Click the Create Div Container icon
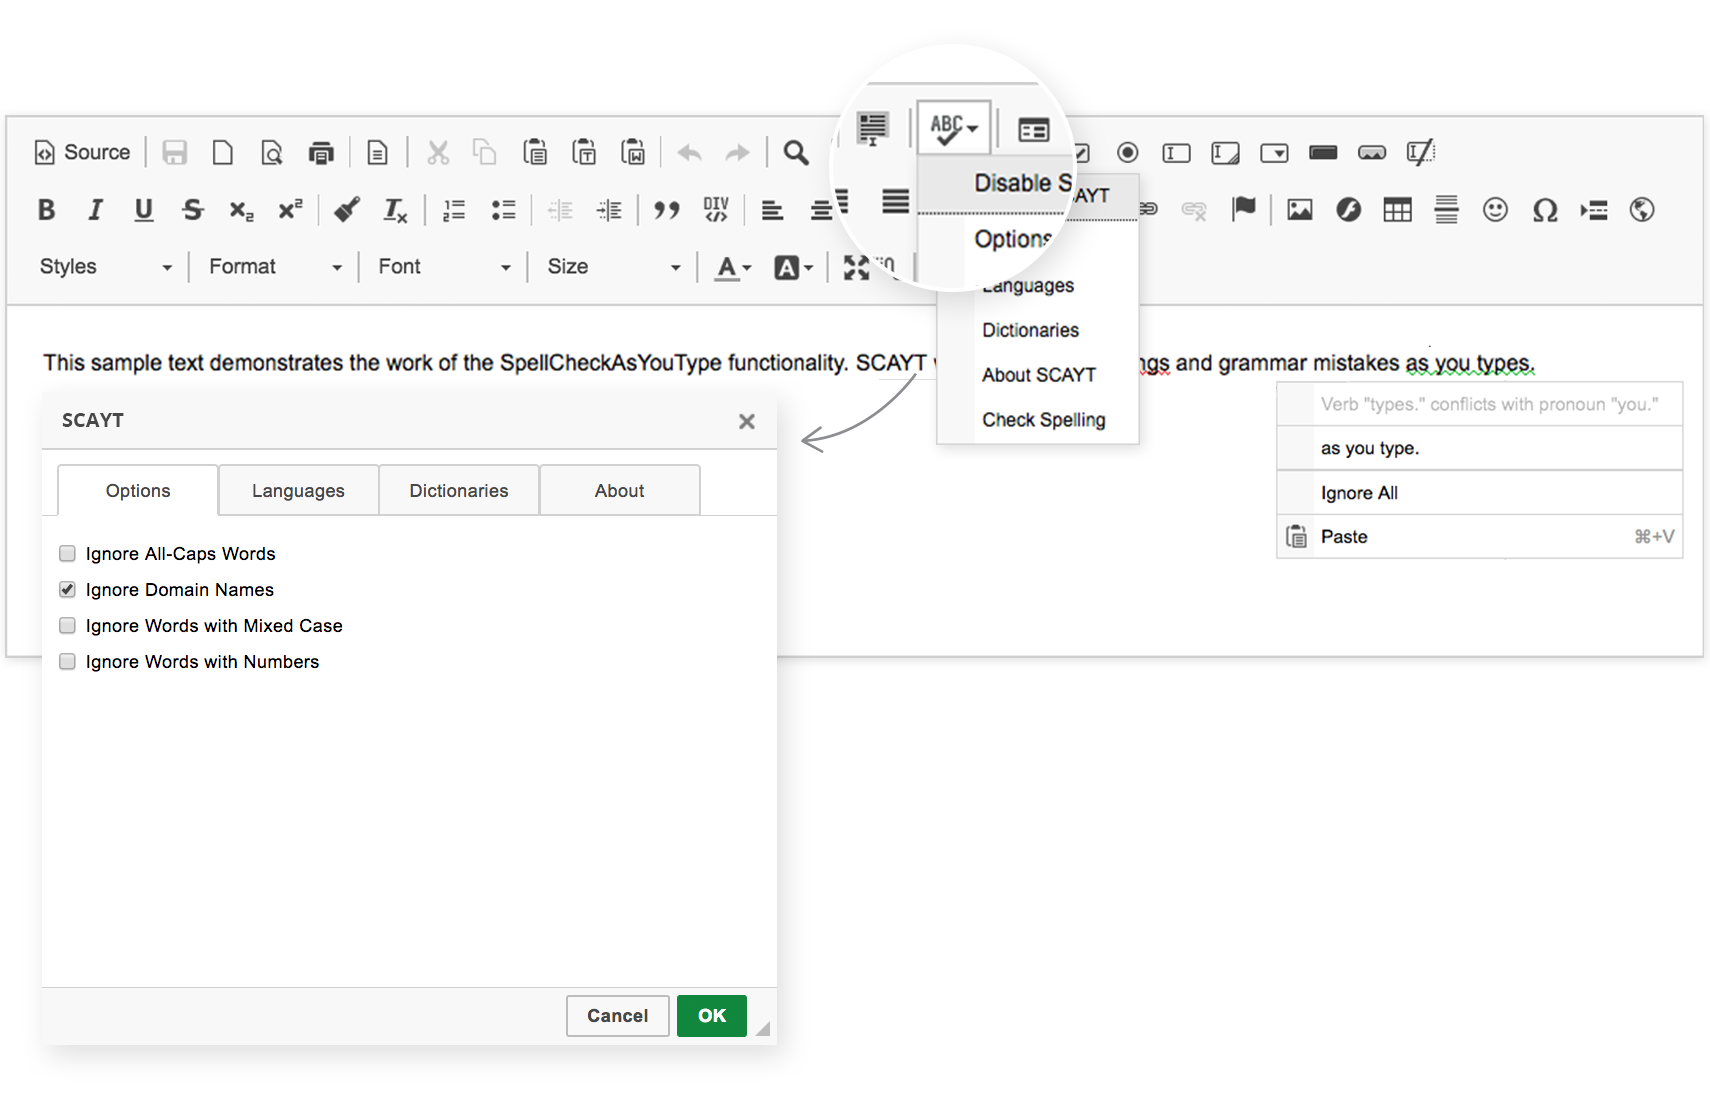1710x1100 pixels. [x=716, y=210]
